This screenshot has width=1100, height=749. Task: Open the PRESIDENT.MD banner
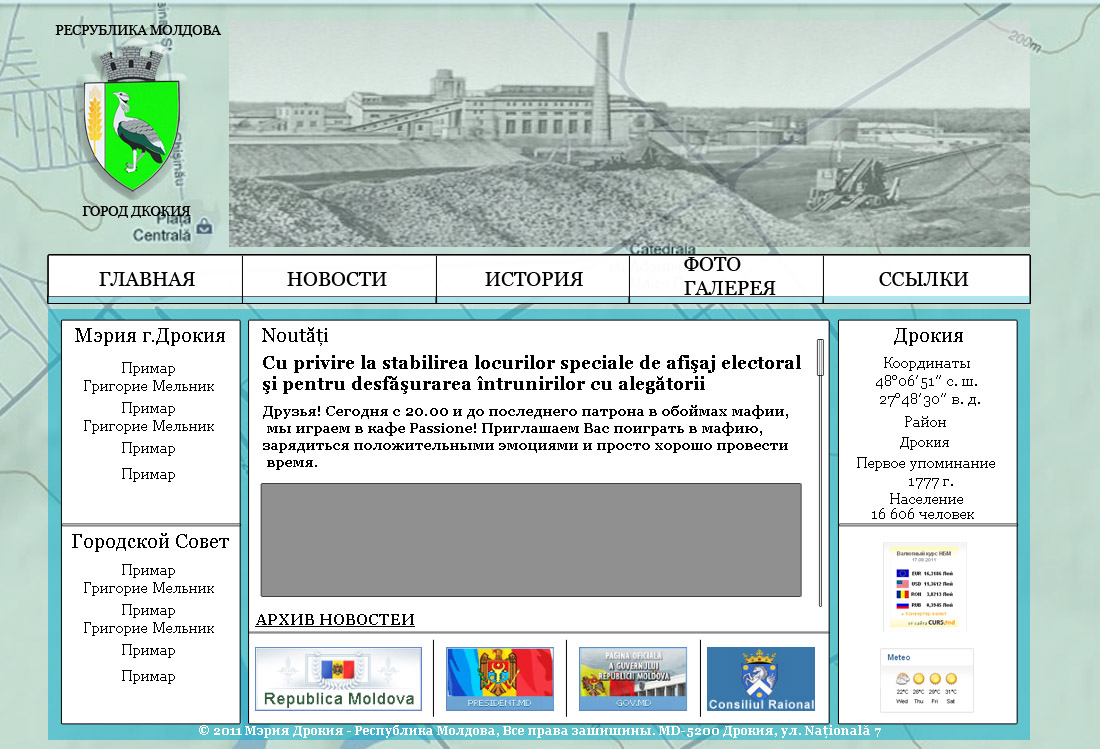coord(499,679)
